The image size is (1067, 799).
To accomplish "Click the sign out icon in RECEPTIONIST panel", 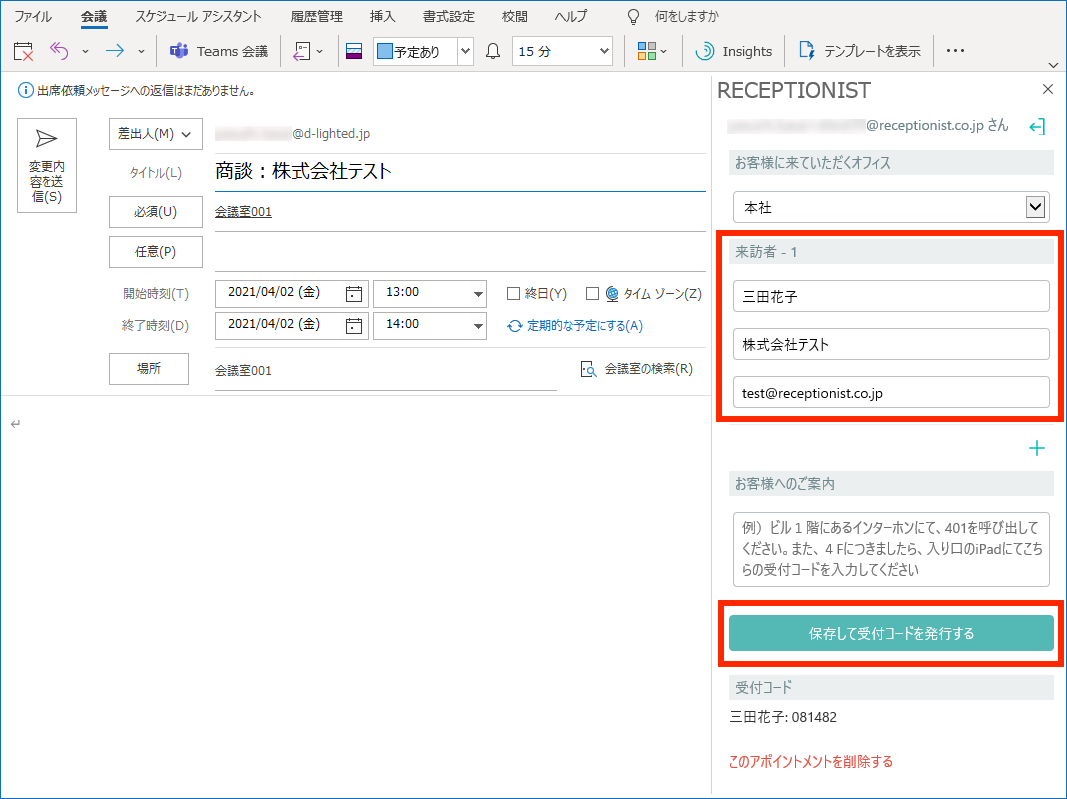I will pos(1036,127).
